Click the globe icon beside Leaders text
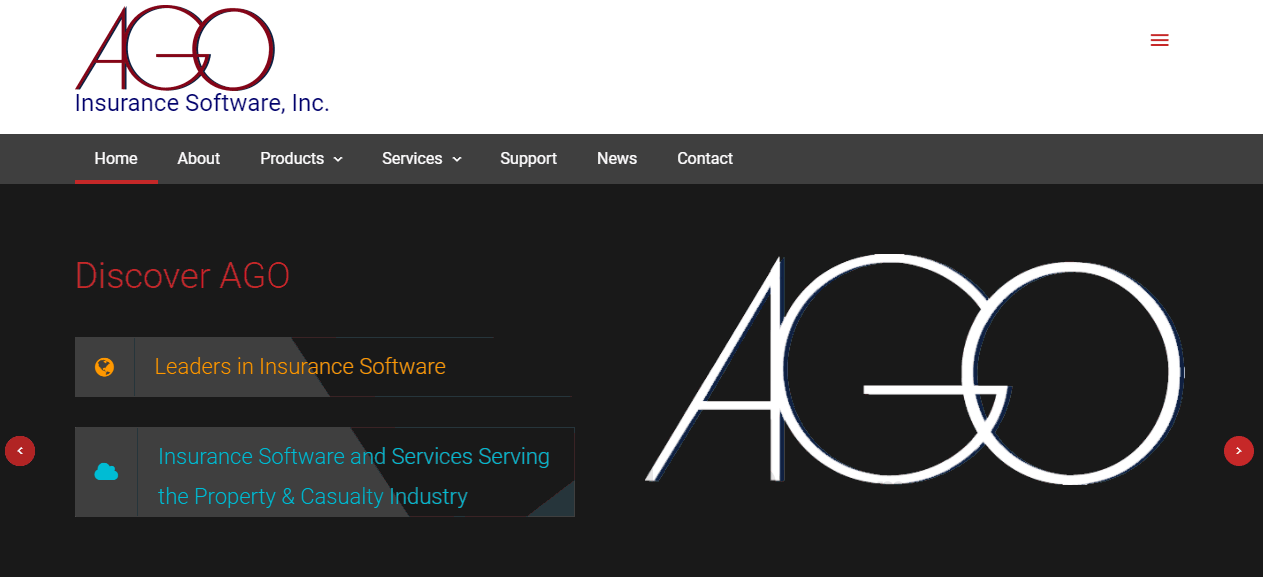The width and height of the screenshot is (1263, 577). point(104,366)
